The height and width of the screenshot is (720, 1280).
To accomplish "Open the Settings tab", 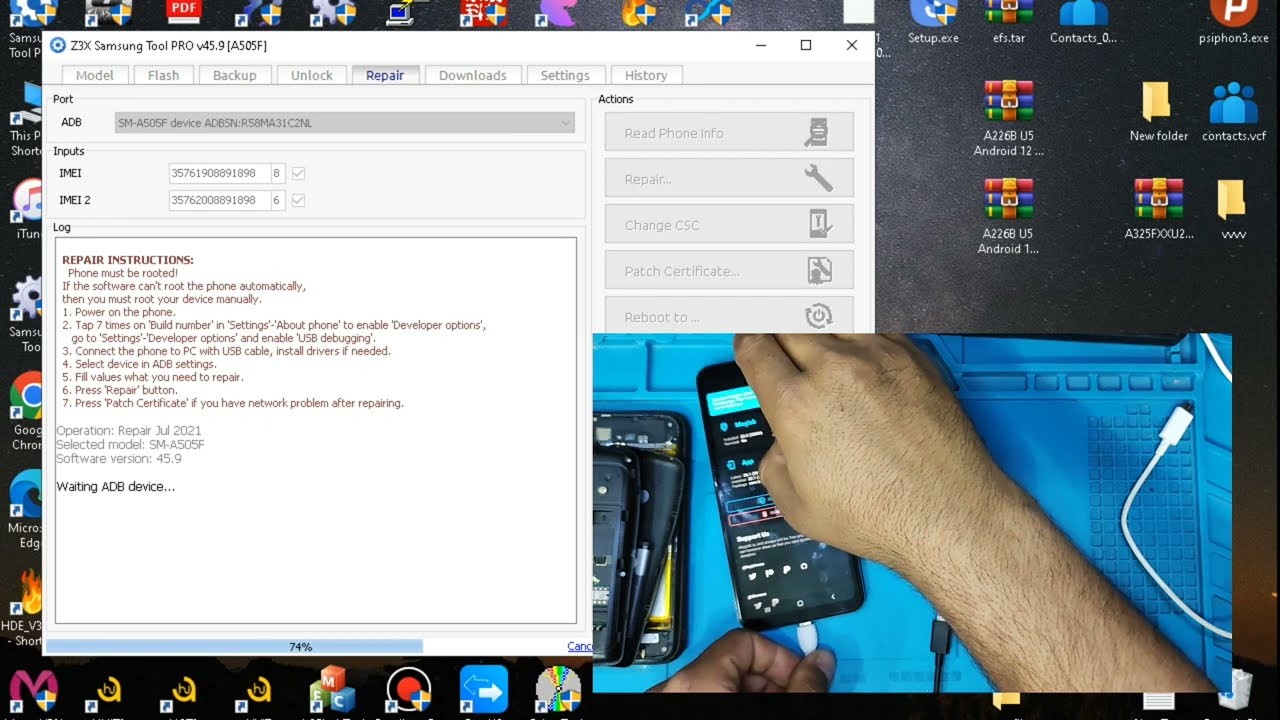I will coord(565,75).
